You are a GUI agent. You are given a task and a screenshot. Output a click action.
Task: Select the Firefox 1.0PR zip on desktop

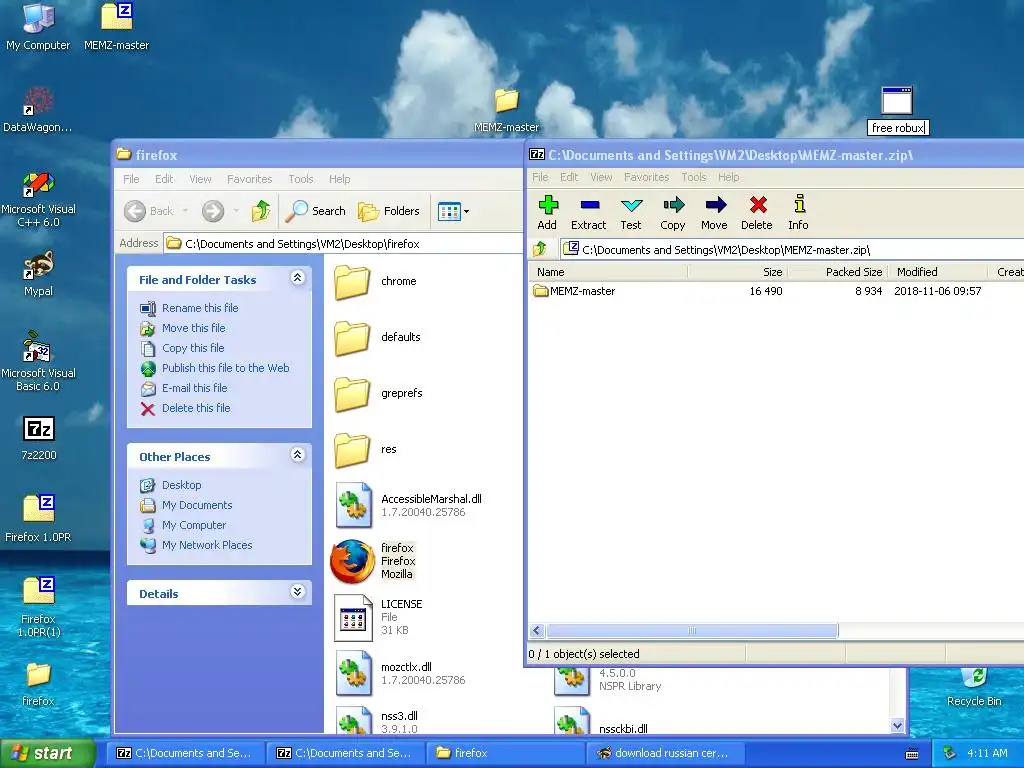39,519
